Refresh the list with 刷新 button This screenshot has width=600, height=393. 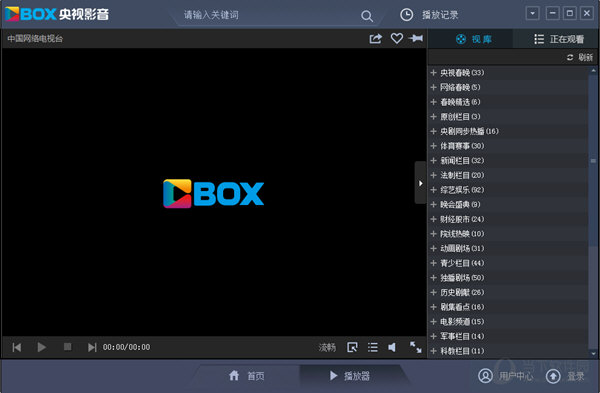(580, 57)
